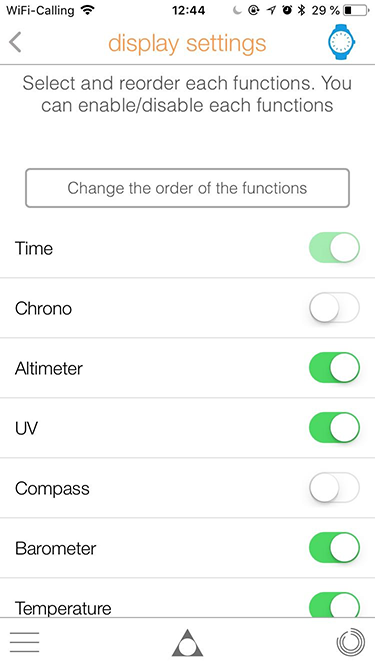Tap the alarm clock status icon

pyautogui.click(x=288, y=10)
